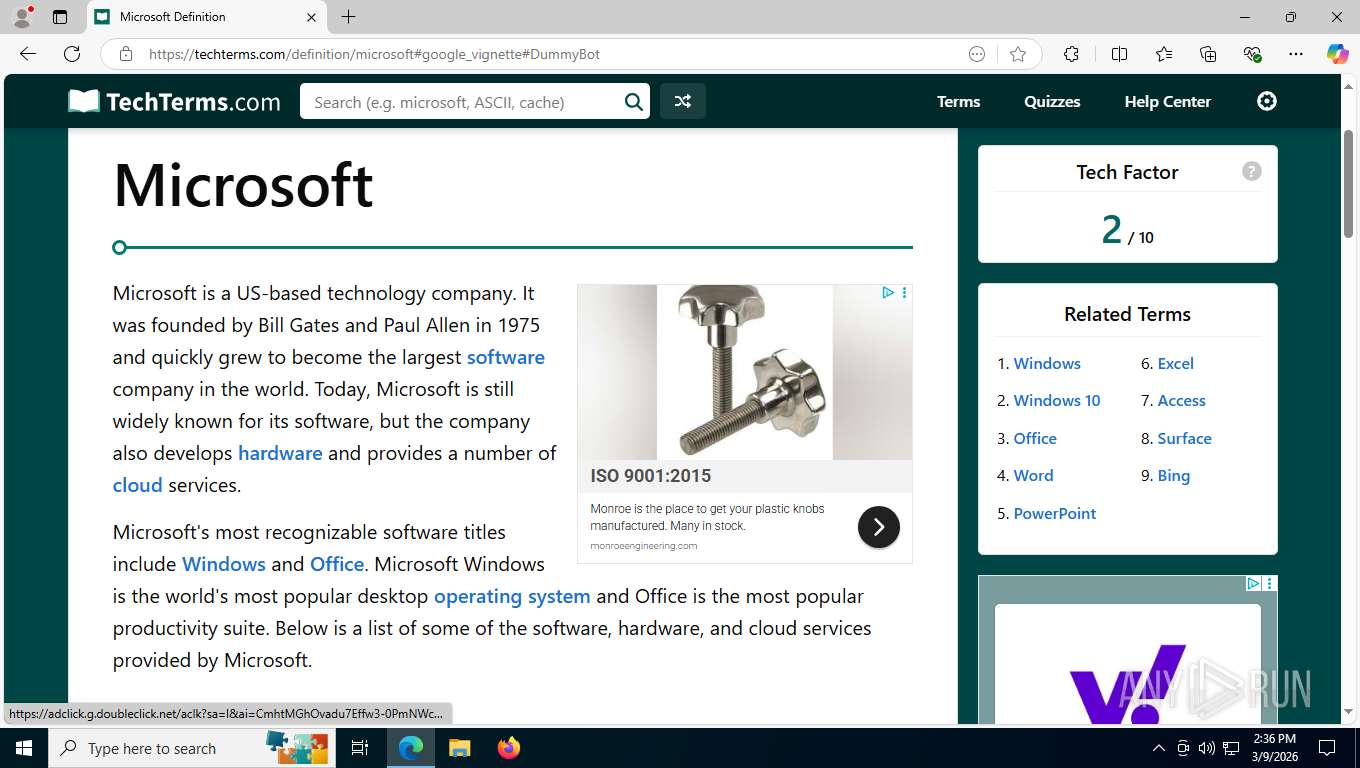Click the ISO 9001:2015 ad headline
The height and width of the screenshot is (768, 1360).
pos(651,476)
